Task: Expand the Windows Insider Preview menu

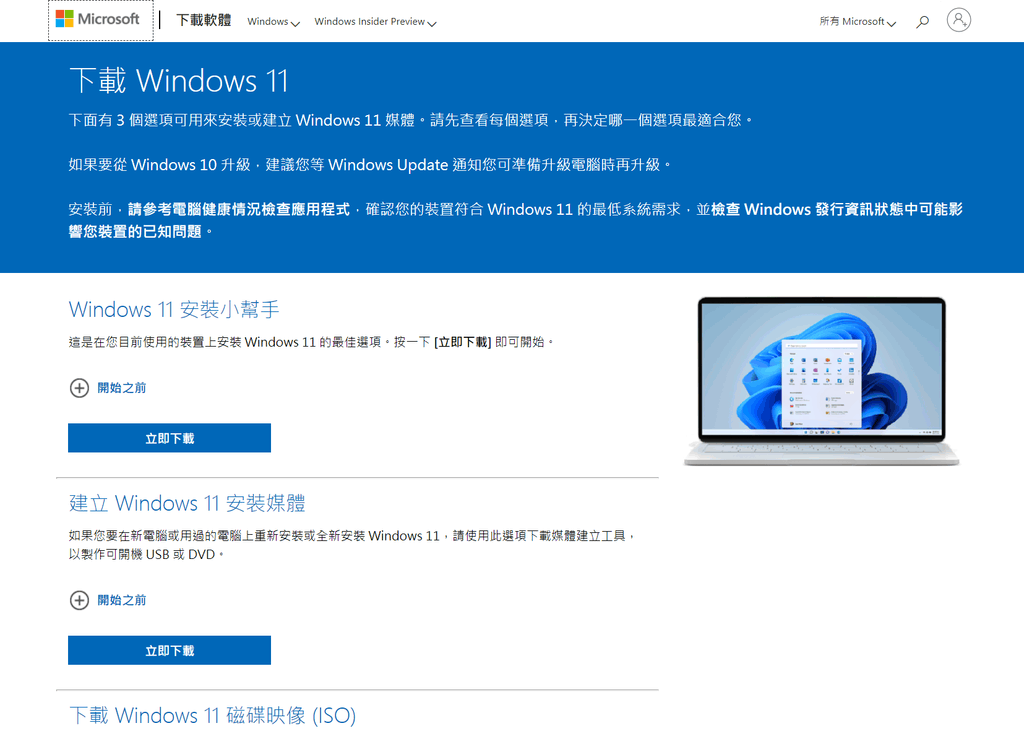Action: [376, 22]
